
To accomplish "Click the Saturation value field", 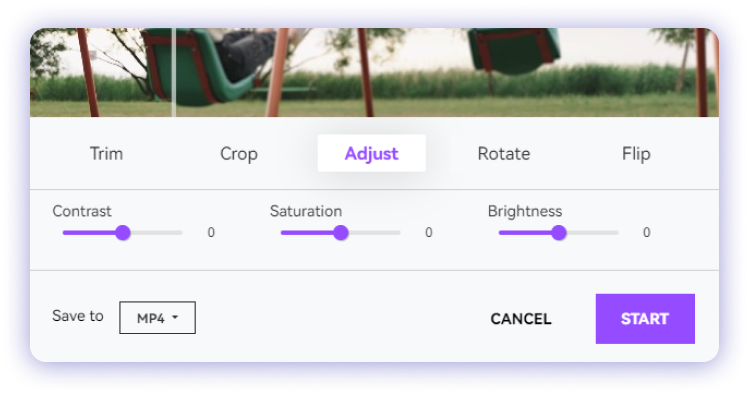I will [x=428, y=233].
